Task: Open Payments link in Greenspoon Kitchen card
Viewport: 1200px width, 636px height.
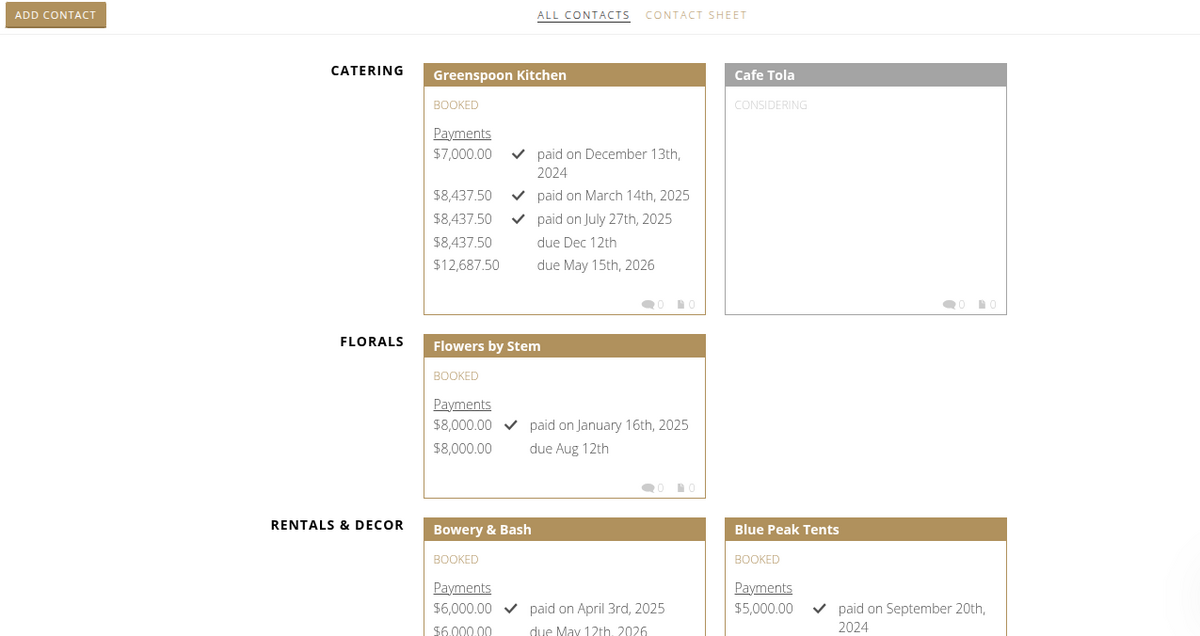Action: click(x=462, y=133)
